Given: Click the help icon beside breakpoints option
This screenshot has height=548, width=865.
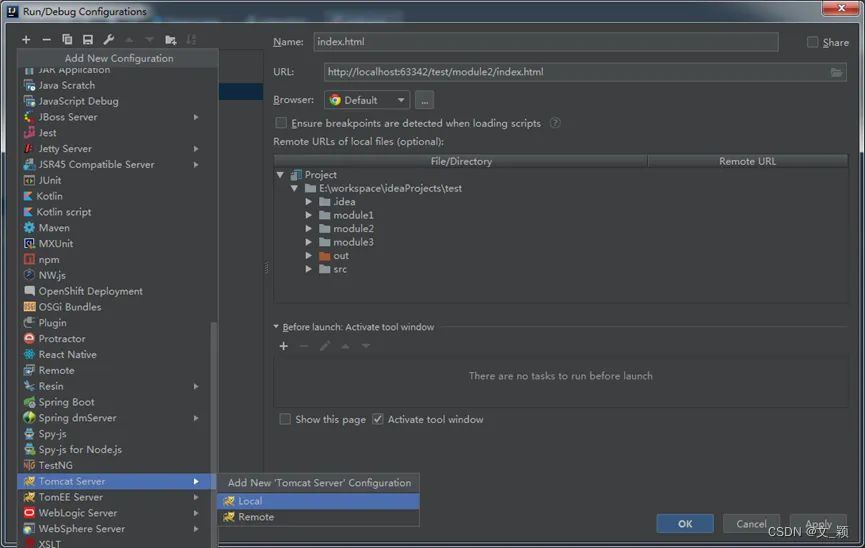Looking at the screenshot, I should coord(555,123).
